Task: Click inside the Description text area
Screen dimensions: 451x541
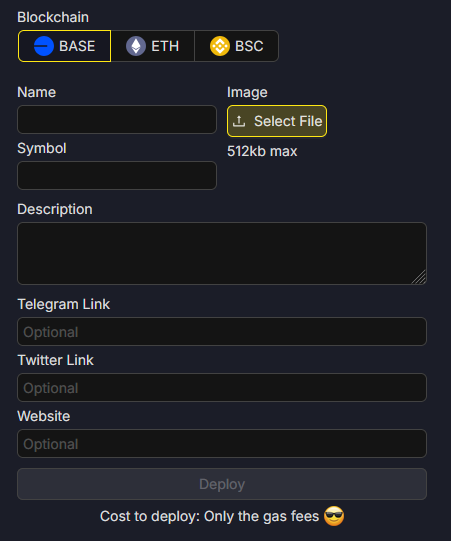Action: point(222,253)
